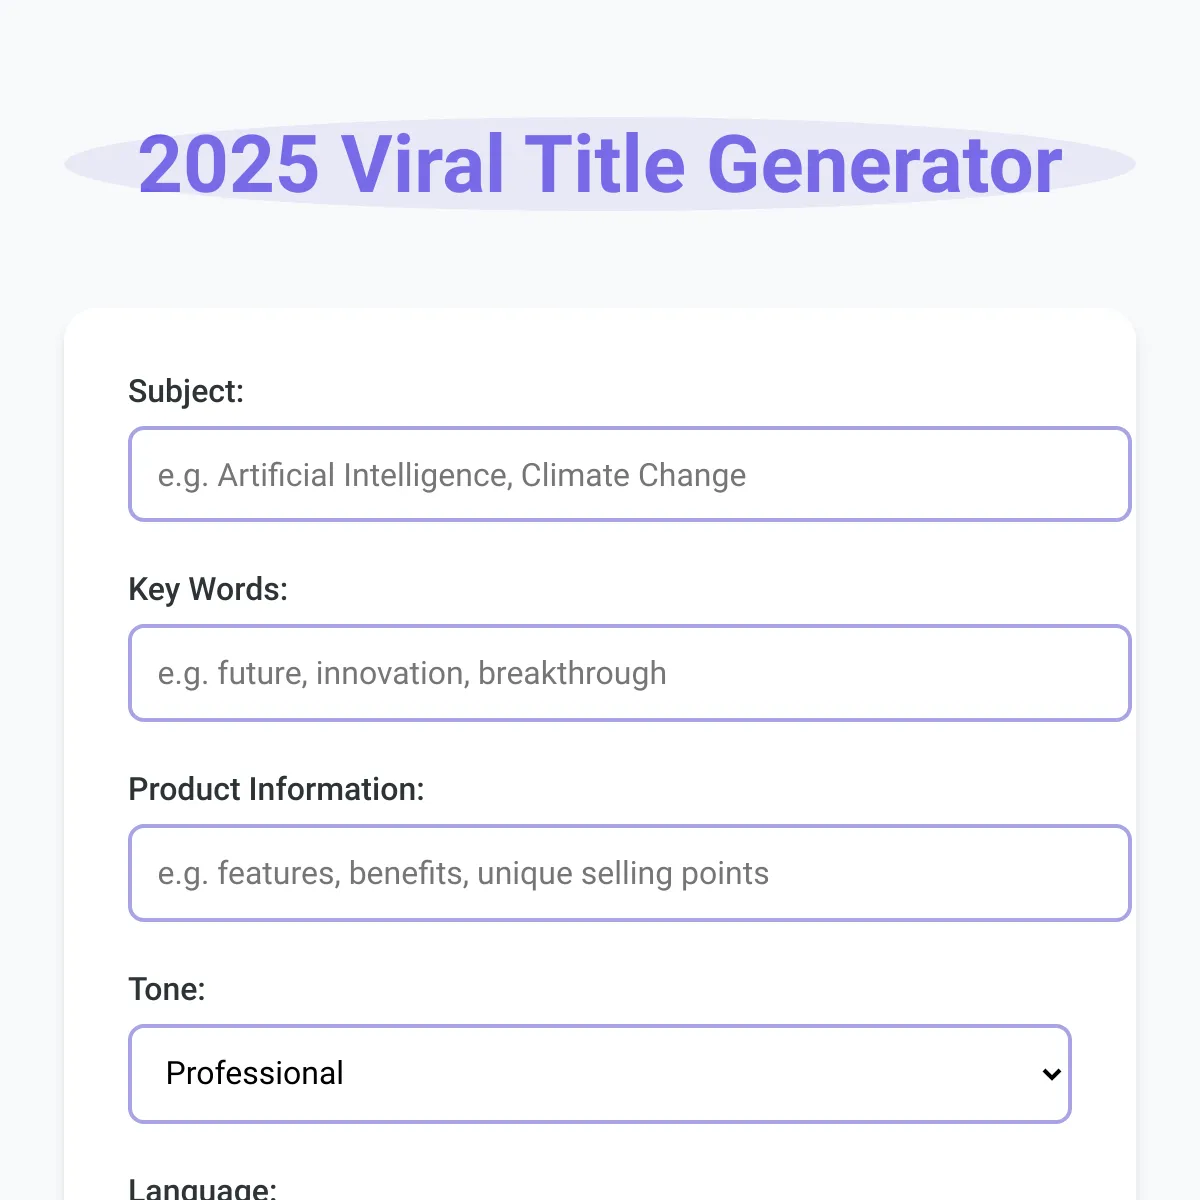Screen dimensions: 1200x1200
Task: Click the "Product Information:" label
Action: pos(277,789)
